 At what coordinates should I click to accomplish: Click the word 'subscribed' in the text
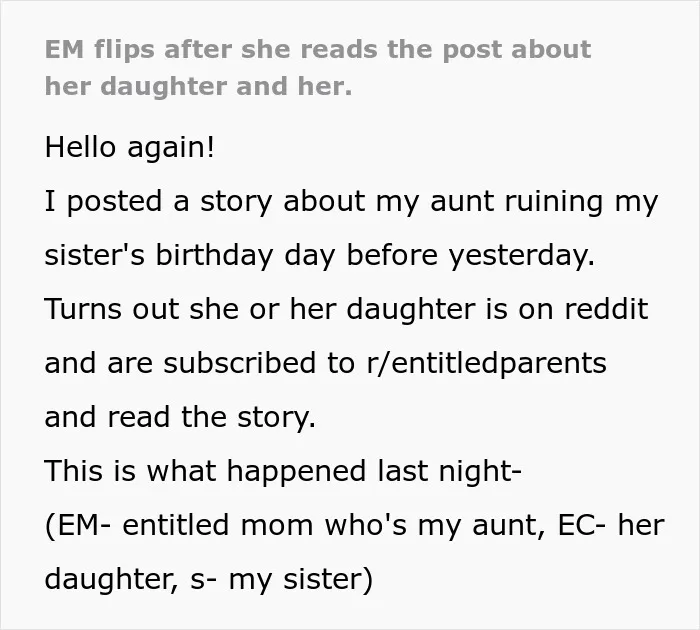click(x=241, y=363)
